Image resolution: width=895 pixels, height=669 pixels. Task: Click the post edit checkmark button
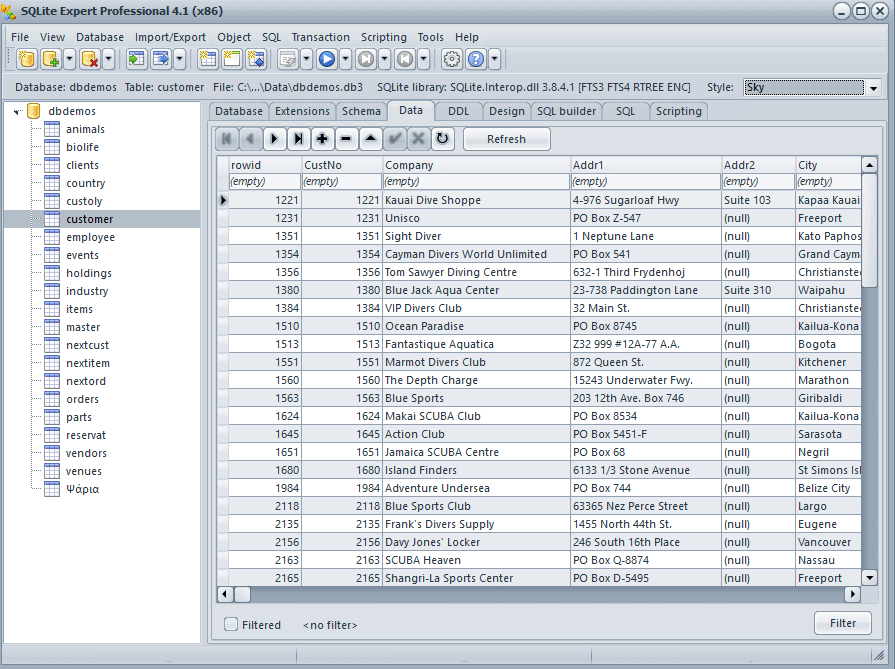[394, 139]
